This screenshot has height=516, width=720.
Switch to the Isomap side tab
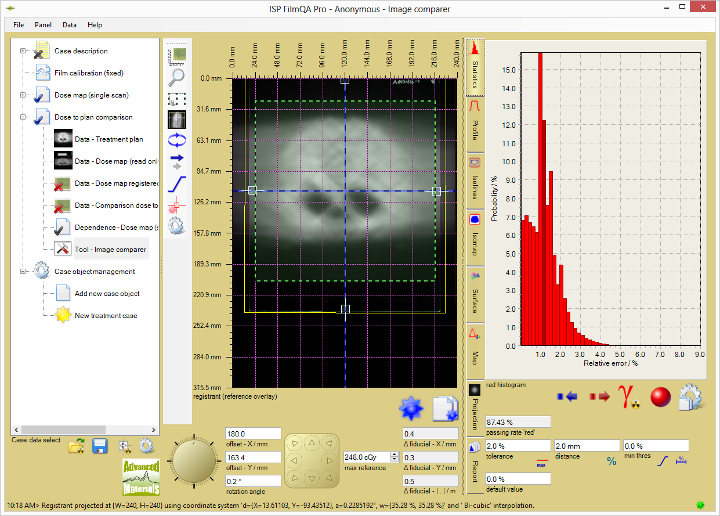tap(475, 238)
